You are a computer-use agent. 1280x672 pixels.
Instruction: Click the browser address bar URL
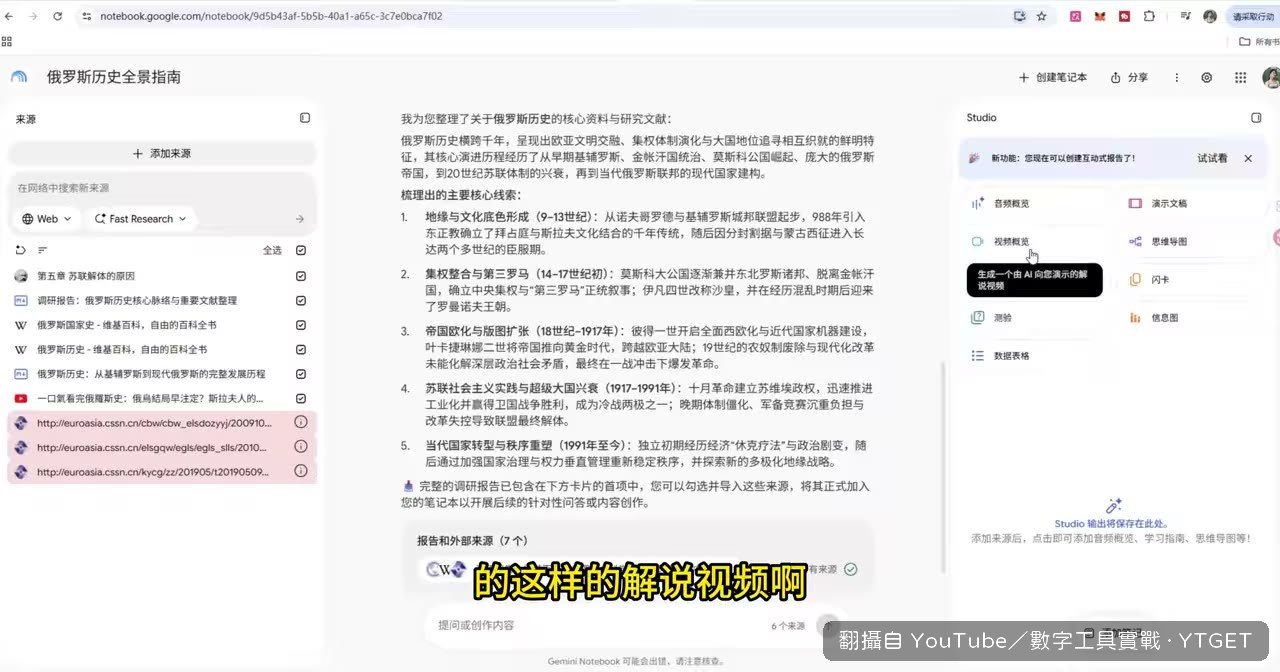tap(271, 16)
